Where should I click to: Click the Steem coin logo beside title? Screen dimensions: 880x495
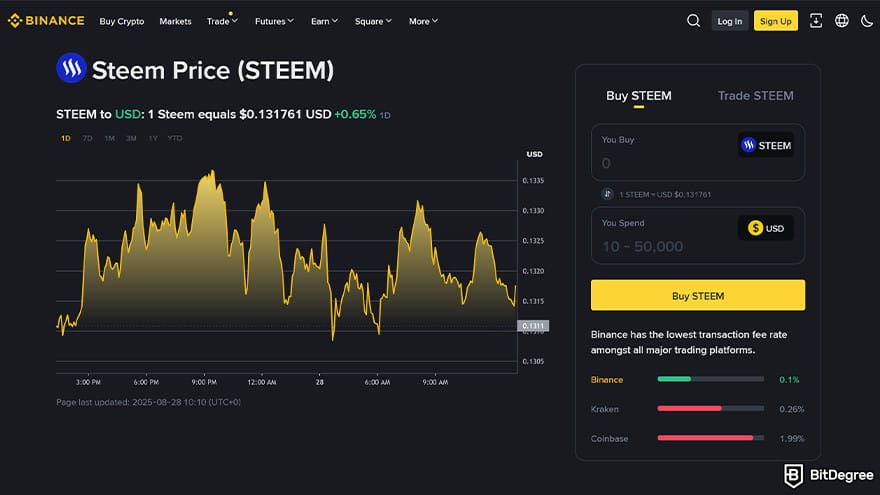pyautogui.click(x=71, y=68)
